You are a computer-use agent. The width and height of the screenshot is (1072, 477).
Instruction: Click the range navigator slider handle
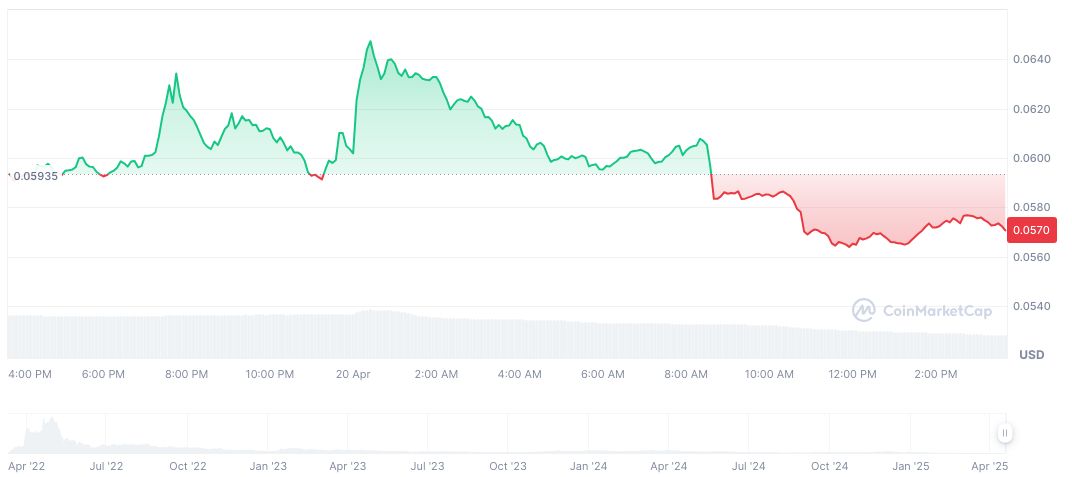tap(1004, 433)
